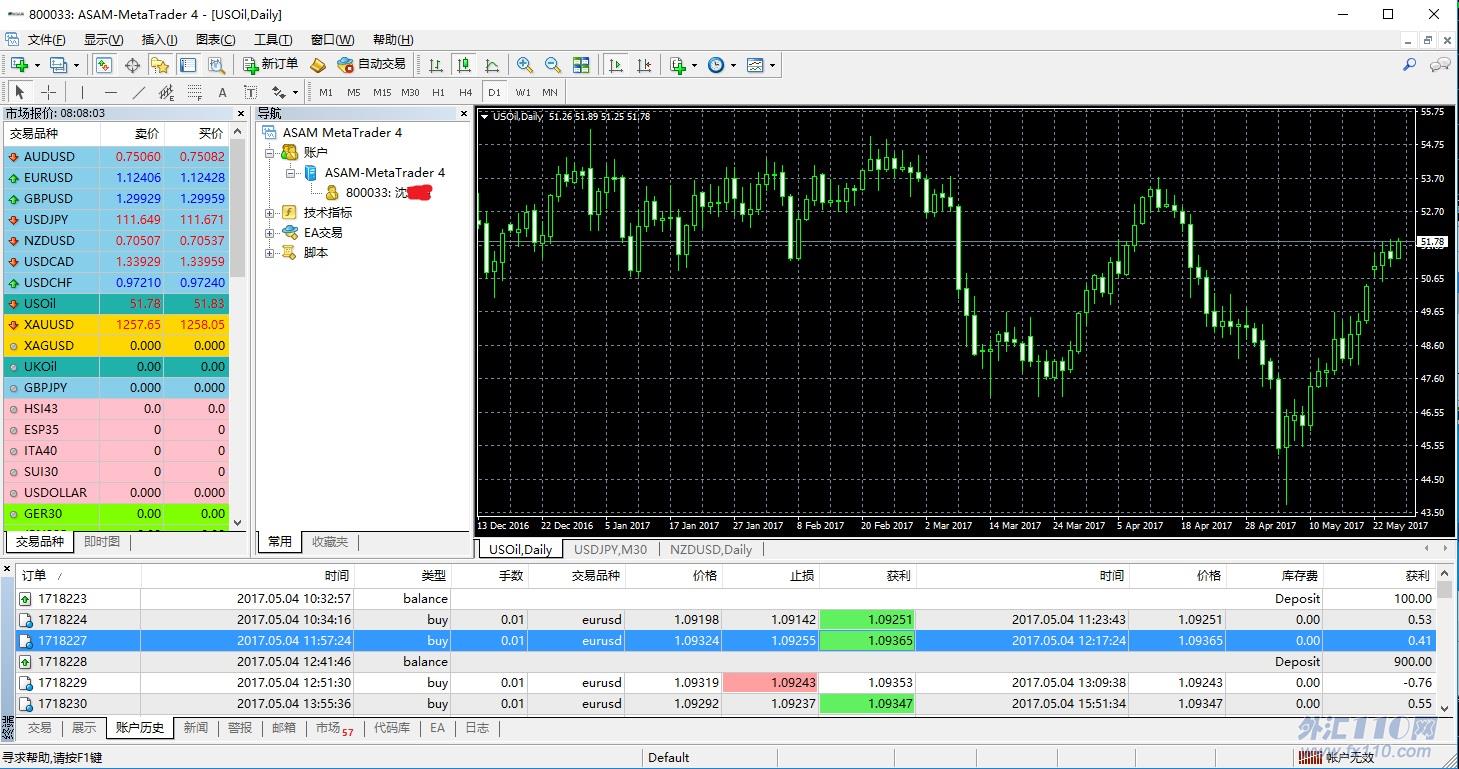
Task: Open the new chart icon
Action: (20, 65)
